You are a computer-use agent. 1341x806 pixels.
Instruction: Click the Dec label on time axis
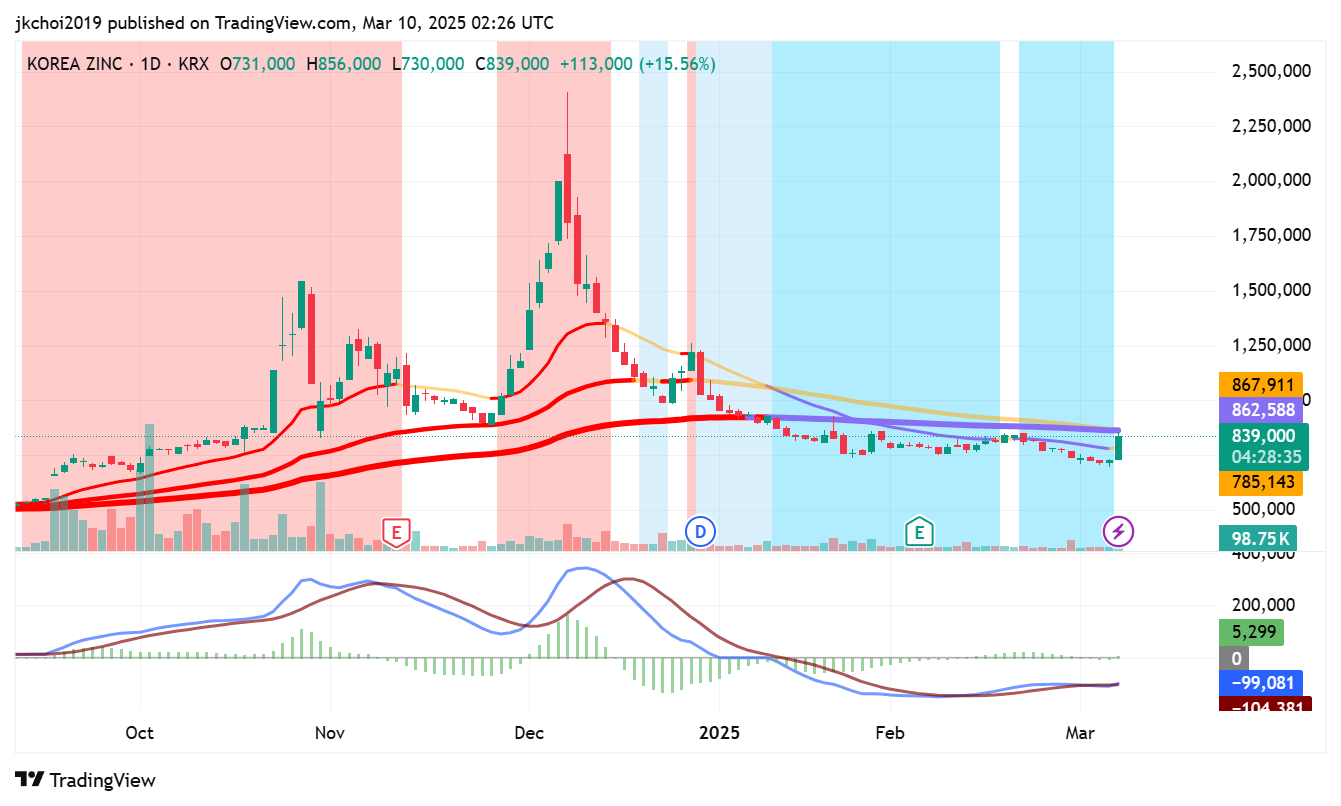(529, 733)
